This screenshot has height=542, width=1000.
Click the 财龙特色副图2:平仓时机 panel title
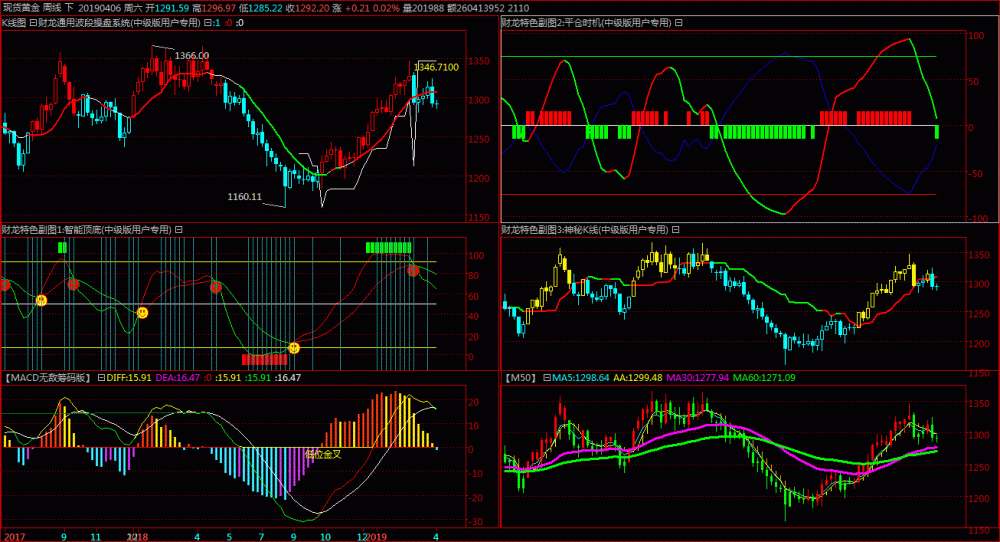coord(586,23)
